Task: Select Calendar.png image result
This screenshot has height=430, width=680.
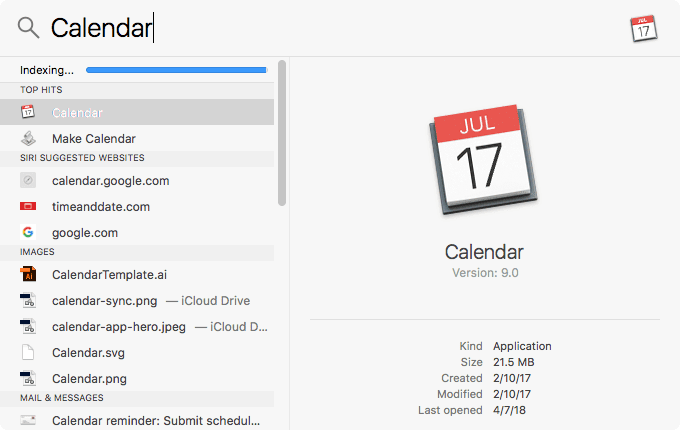Action: click(137, 378)
